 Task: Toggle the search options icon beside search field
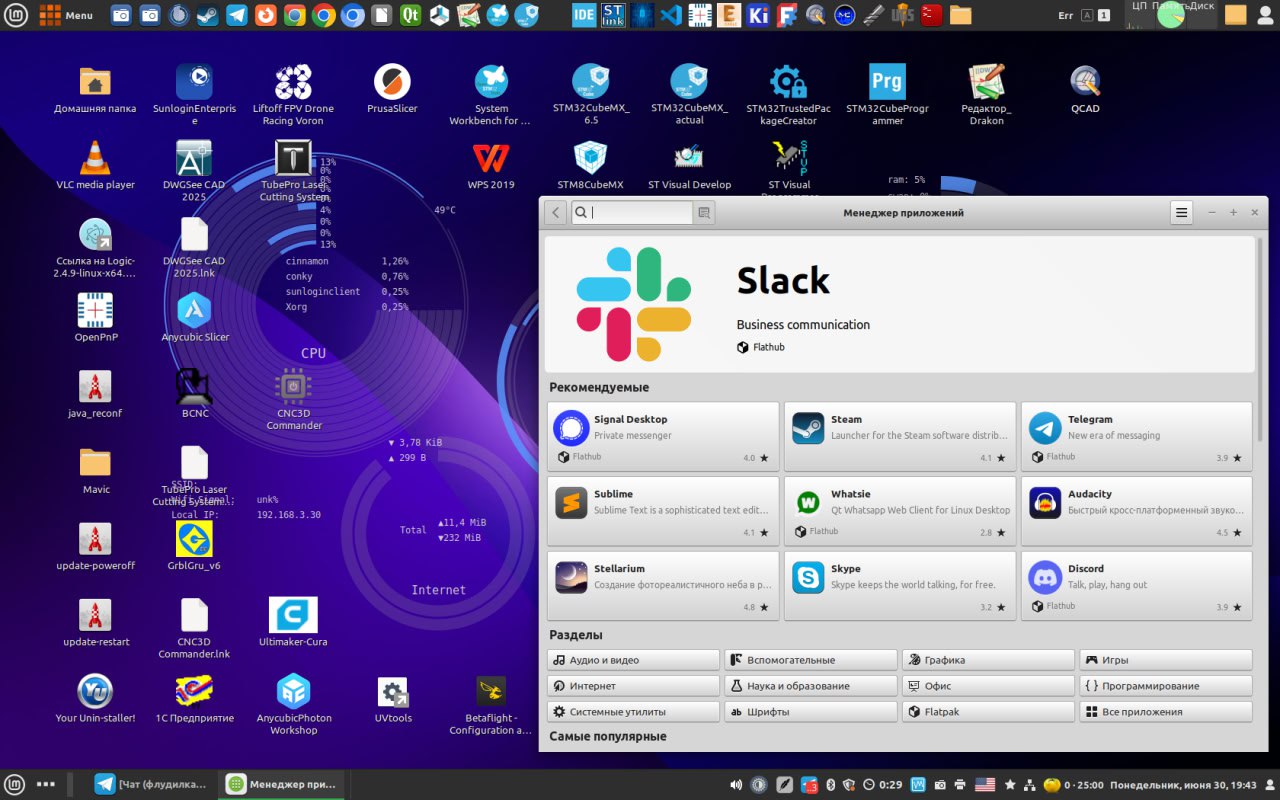(704, 212)
